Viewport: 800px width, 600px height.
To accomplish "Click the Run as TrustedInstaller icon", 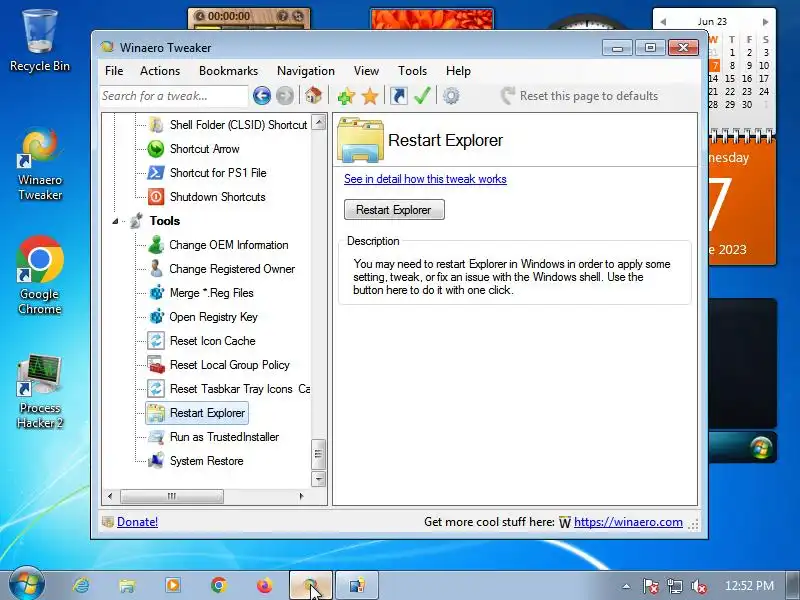I will coord(156,437).
